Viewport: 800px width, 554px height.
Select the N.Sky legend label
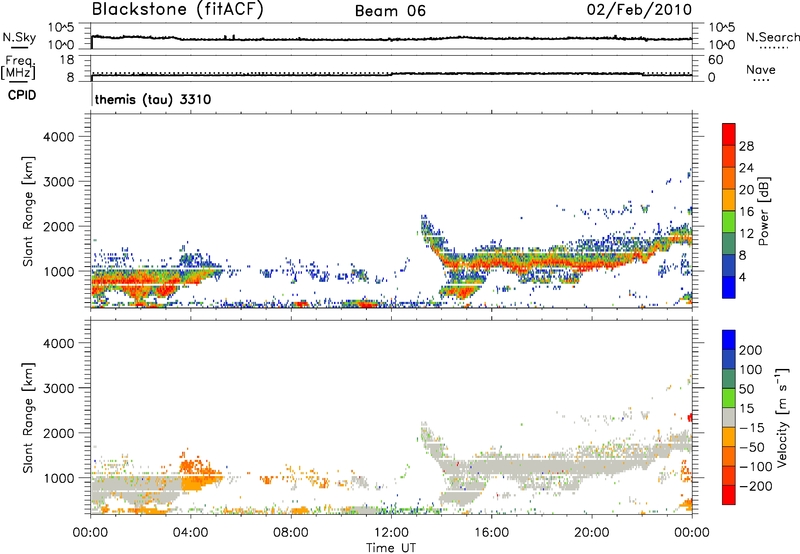[x=19, y=37]
